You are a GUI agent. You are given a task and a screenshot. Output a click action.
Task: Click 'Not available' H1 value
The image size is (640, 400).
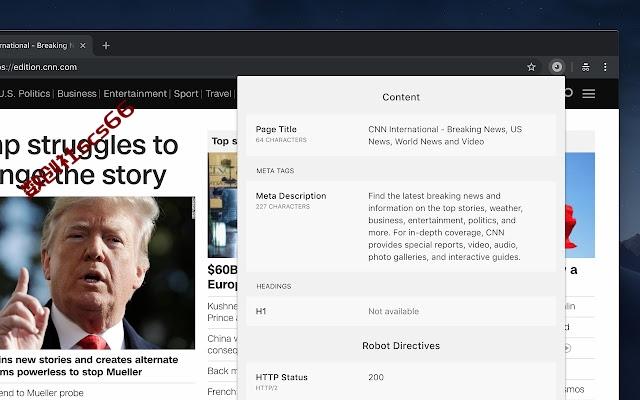point(393,311)
